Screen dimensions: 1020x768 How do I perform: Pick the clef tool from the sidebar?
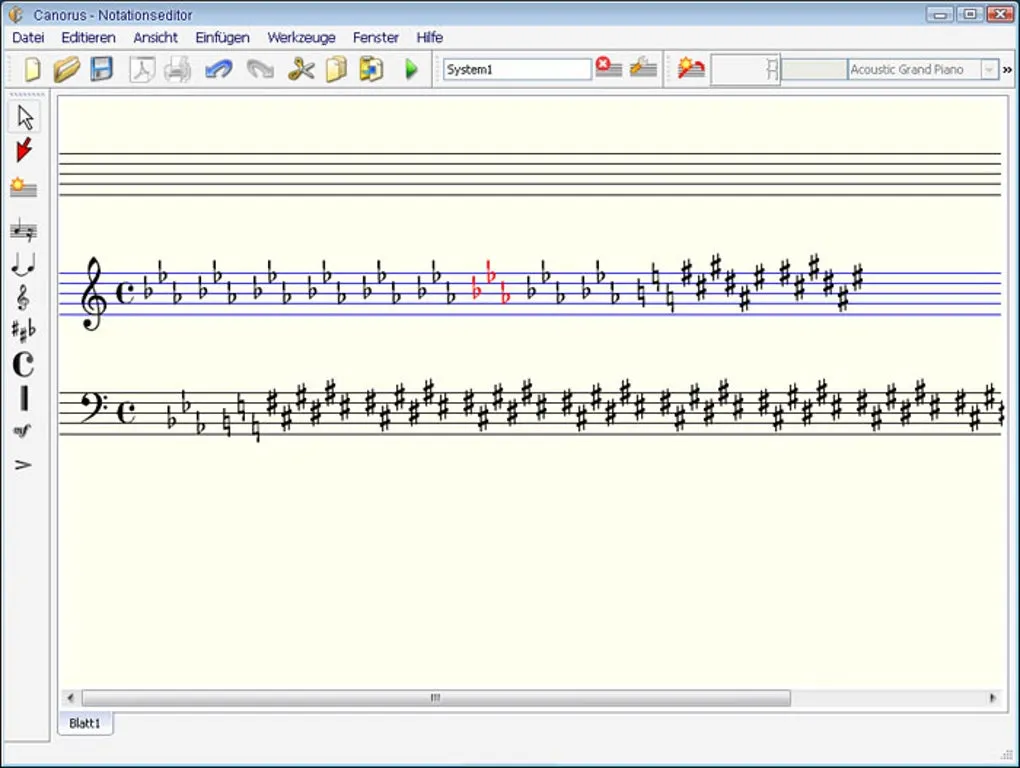(24, 296)
